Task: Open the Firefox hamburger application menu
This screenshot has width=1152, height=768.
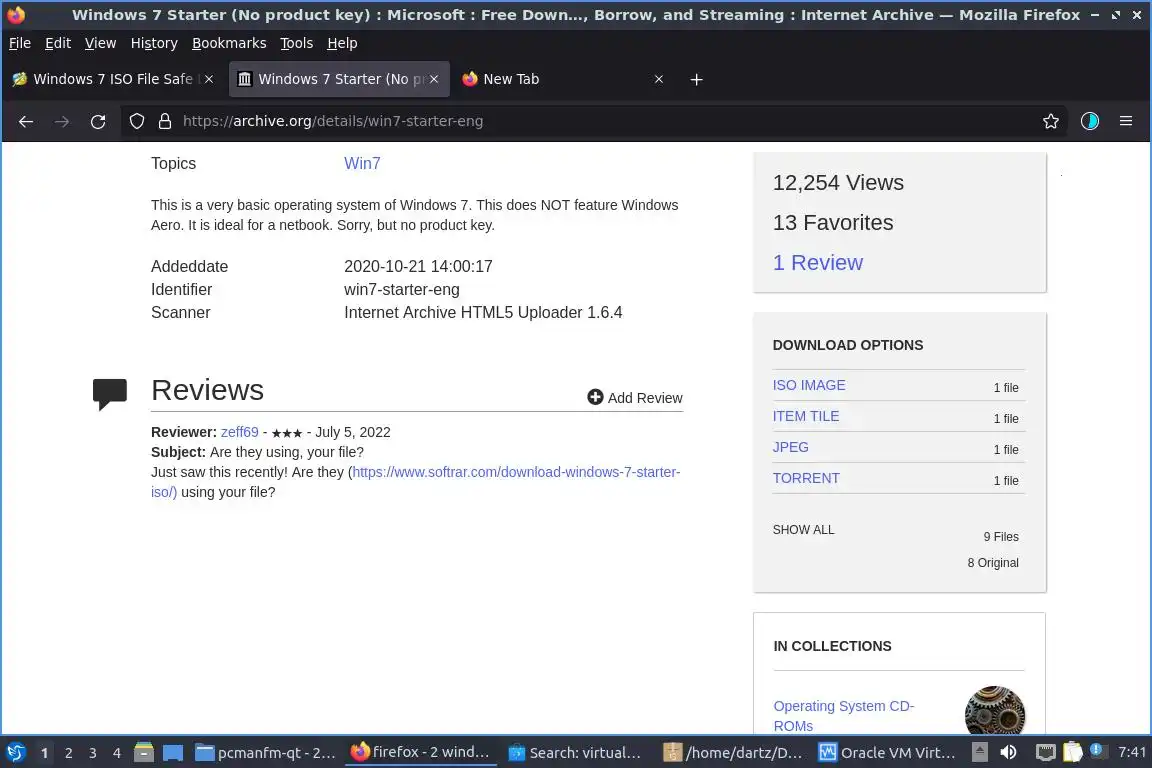Action: coord(1126,121)
